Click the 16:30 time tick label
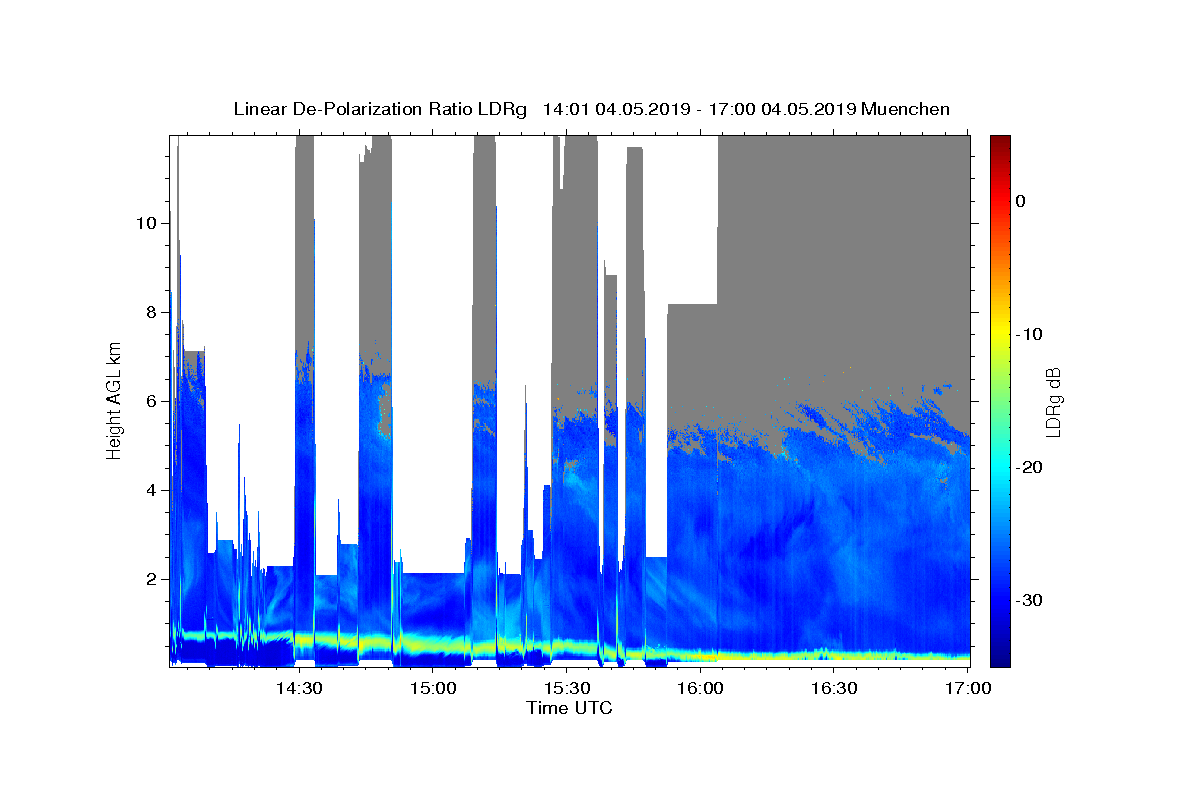This screenshot has width=1200, height=800. (x=834, y=689)
